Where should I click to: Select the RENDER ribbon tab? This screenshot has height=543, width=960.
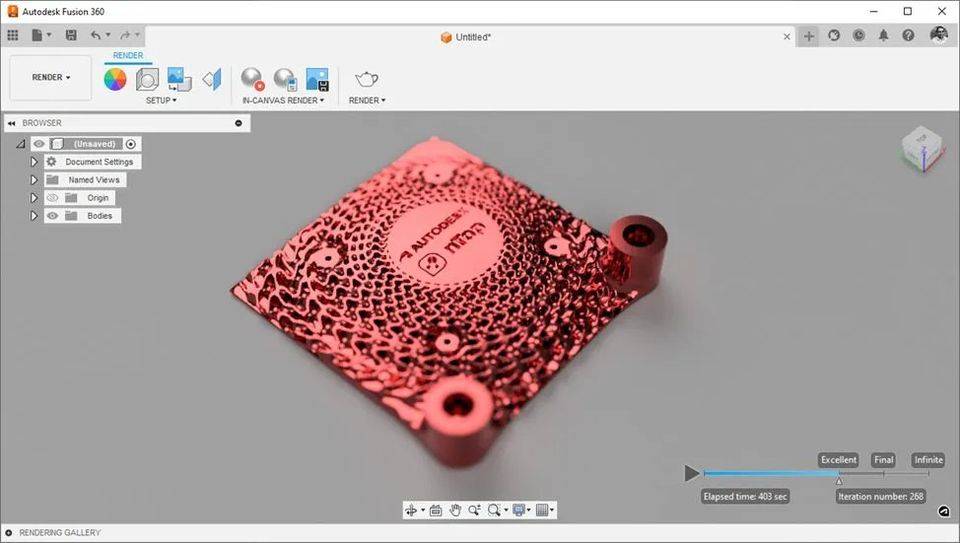point(128,56)
